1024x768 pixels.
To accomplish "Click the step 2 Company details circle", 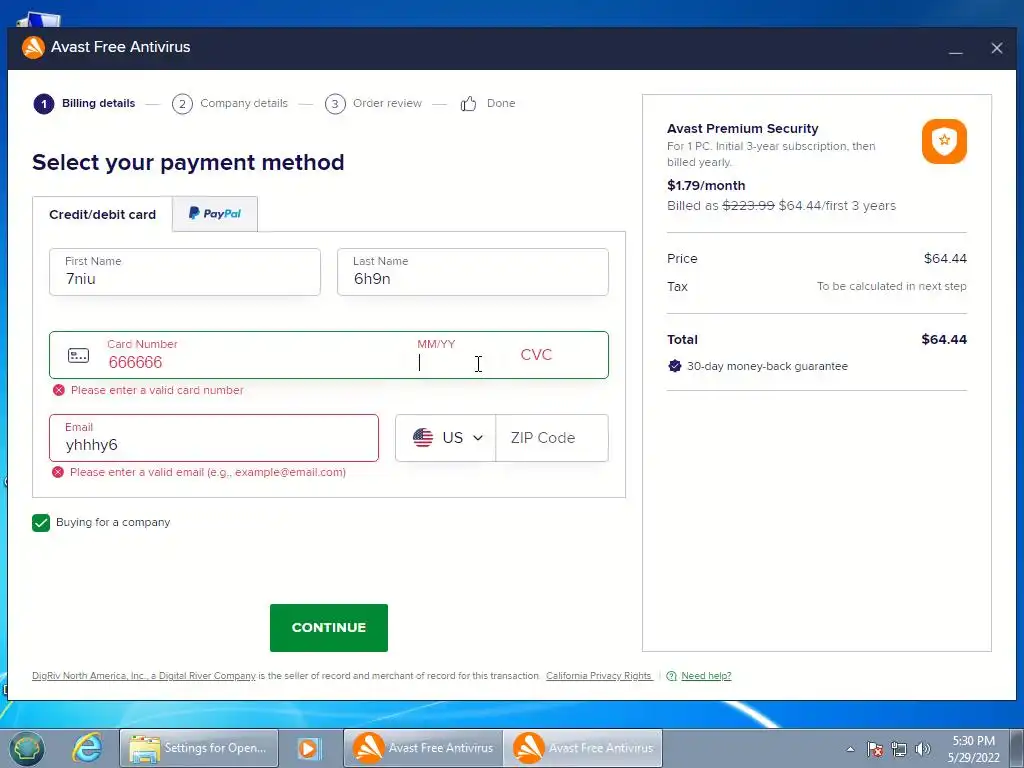I will (x=182, y=104).
